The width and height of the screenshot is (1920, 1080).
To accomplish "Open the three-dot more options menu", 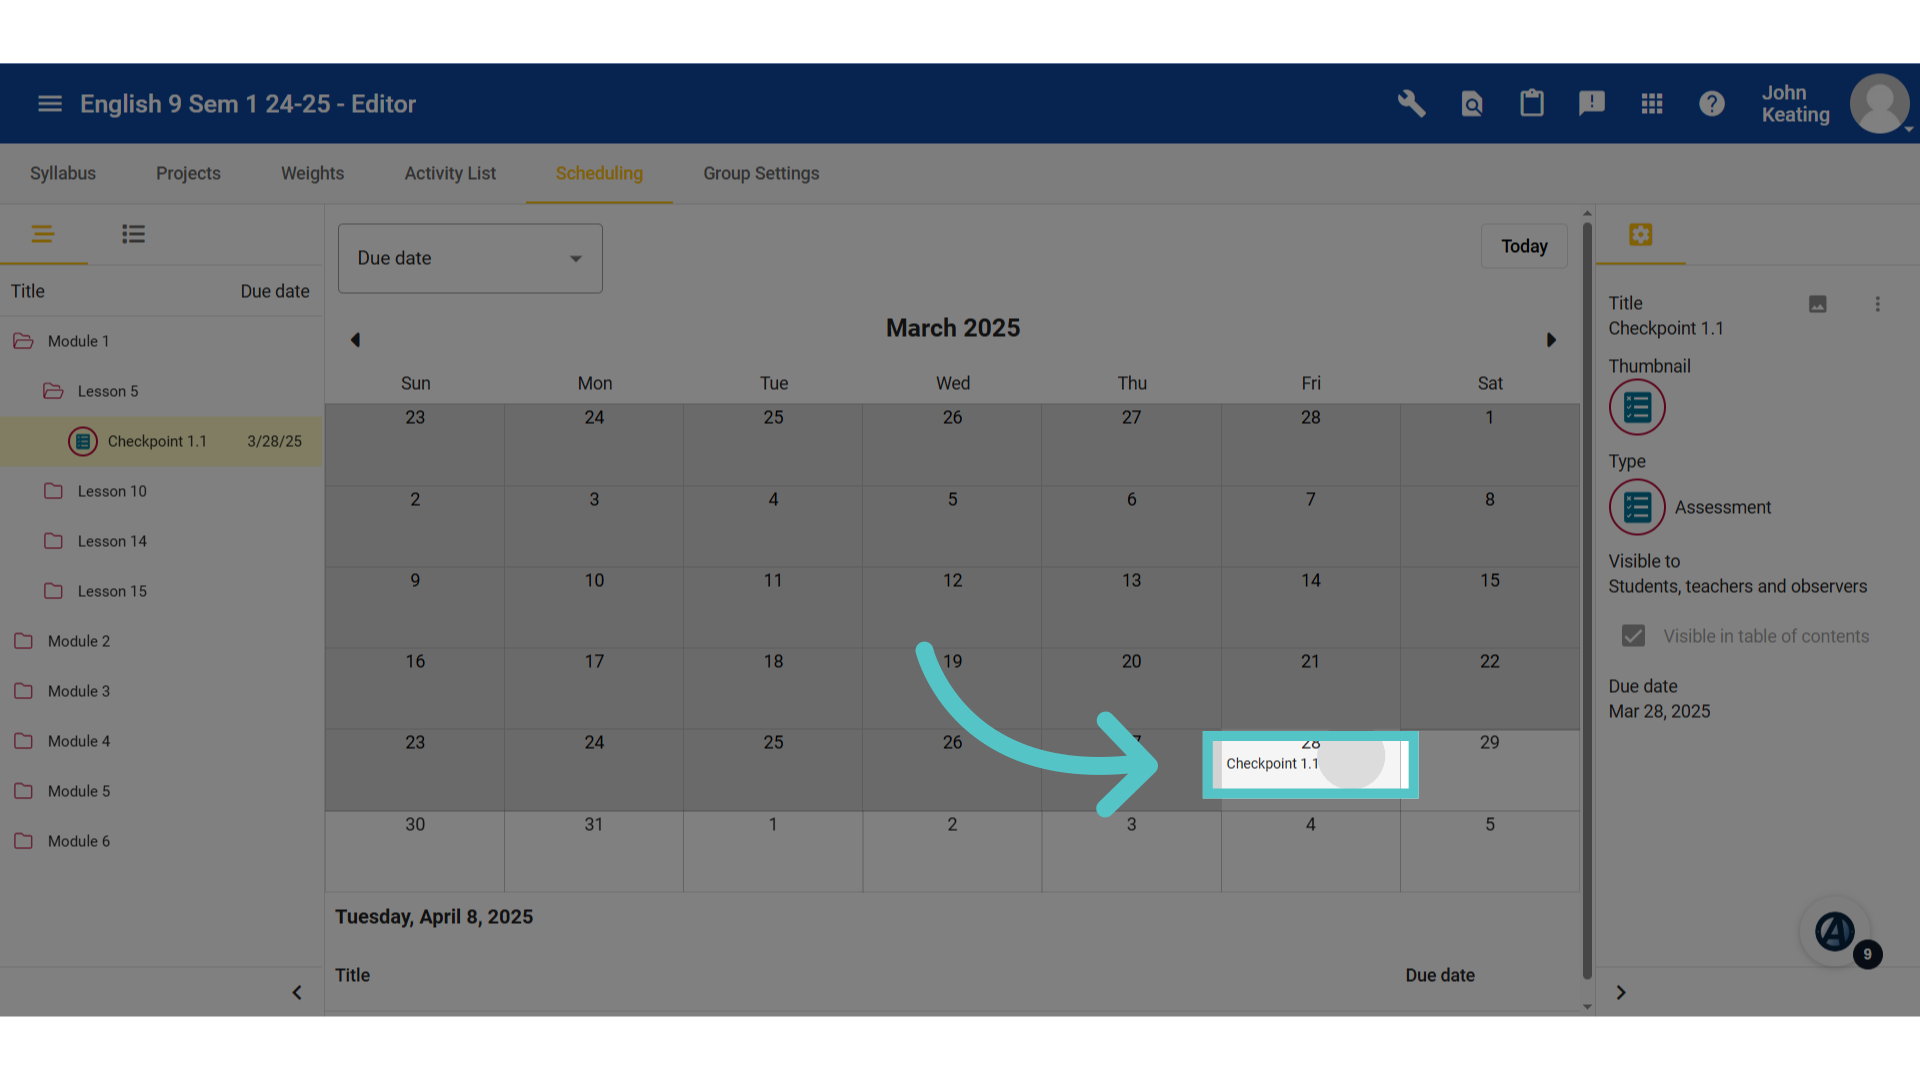I will pyautogui.click(x=1877, y=304).
